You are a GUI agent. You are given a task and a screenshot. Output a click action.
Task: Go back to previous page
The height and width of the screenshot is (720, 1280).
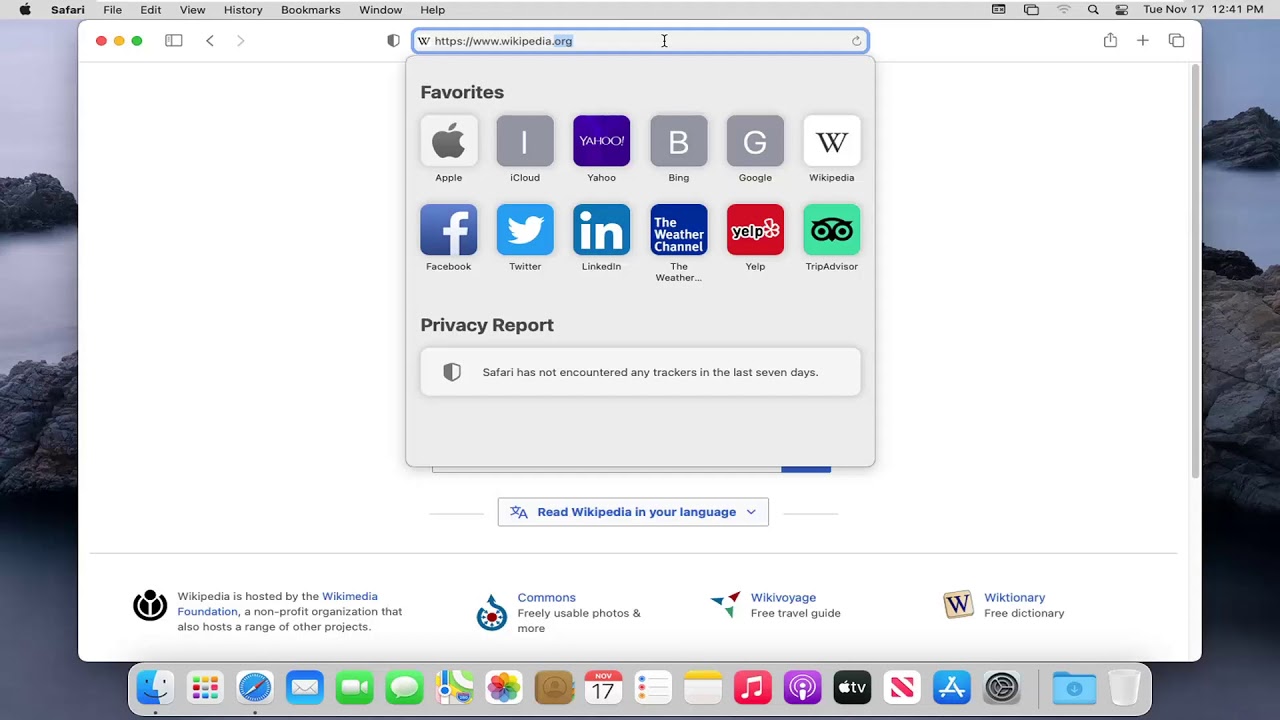(x=210, y=41)
